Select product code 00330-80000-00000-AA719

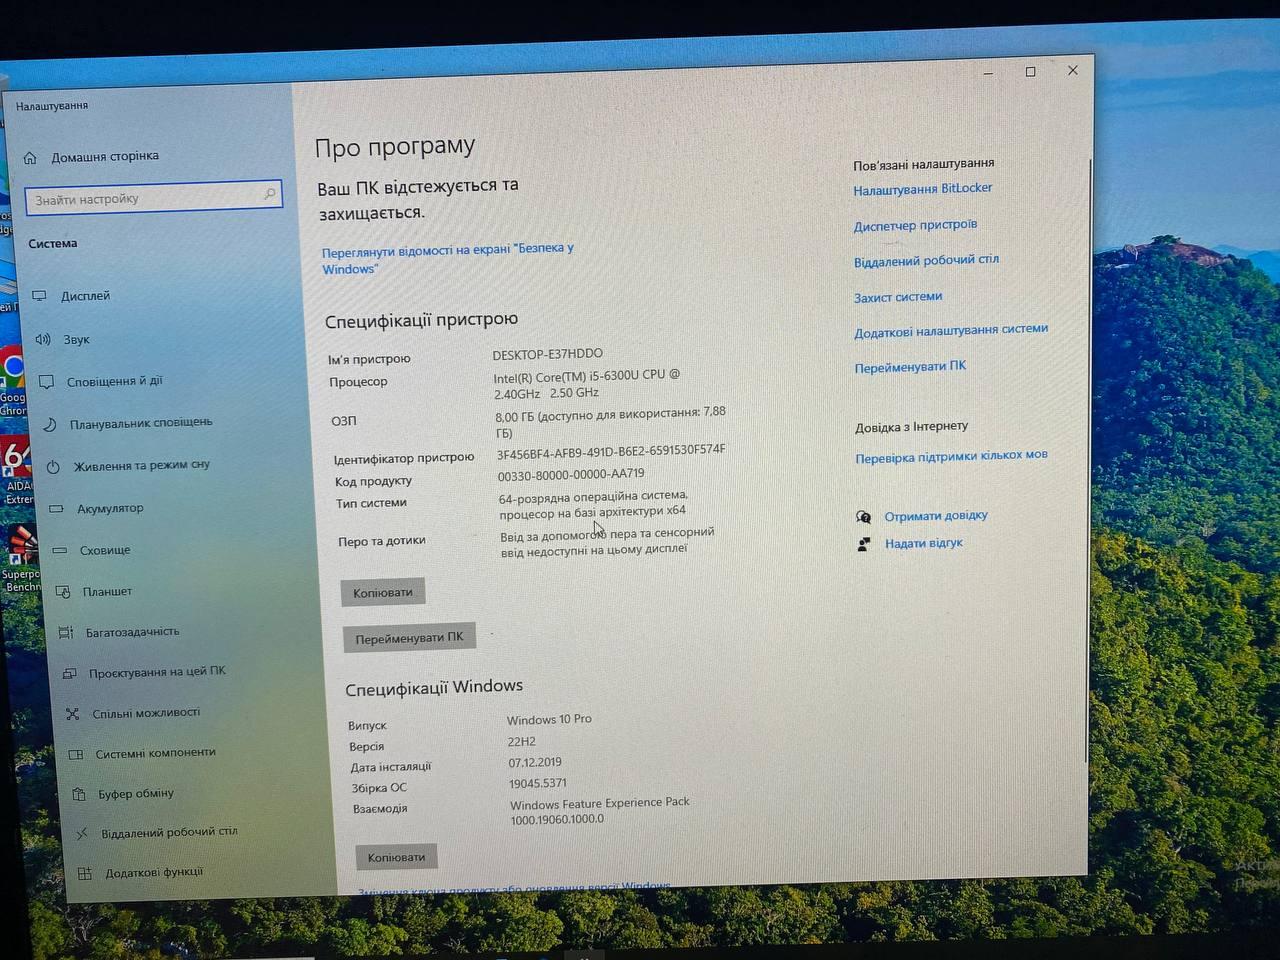click(x=571, y=475)
